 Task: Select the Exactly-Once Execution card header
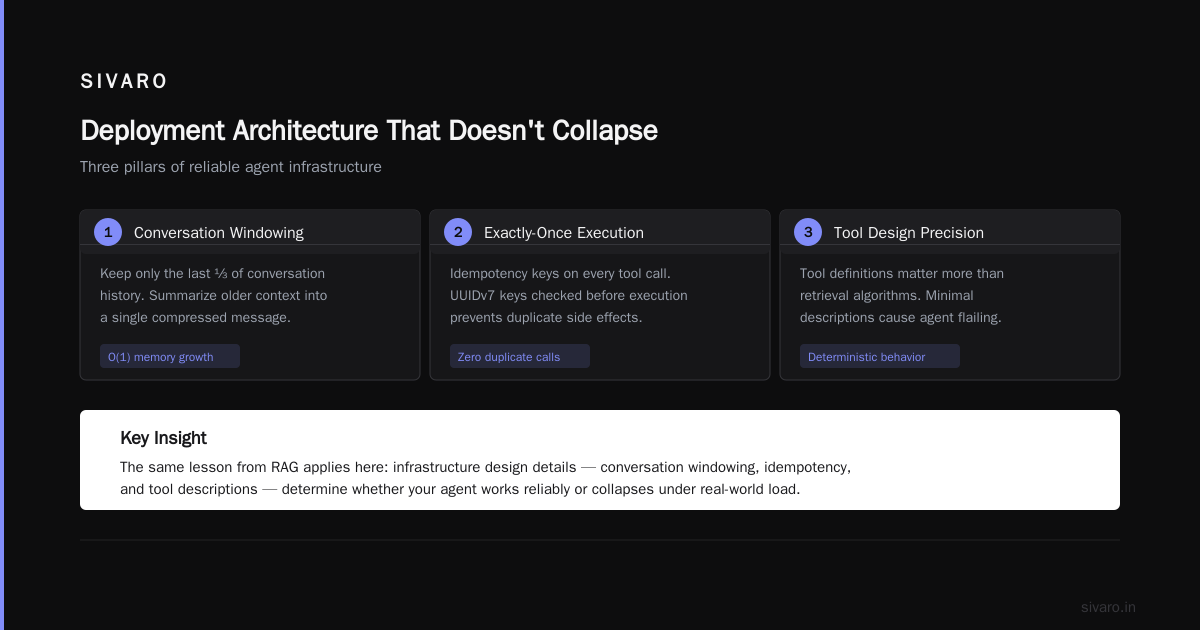pos(600,232)
